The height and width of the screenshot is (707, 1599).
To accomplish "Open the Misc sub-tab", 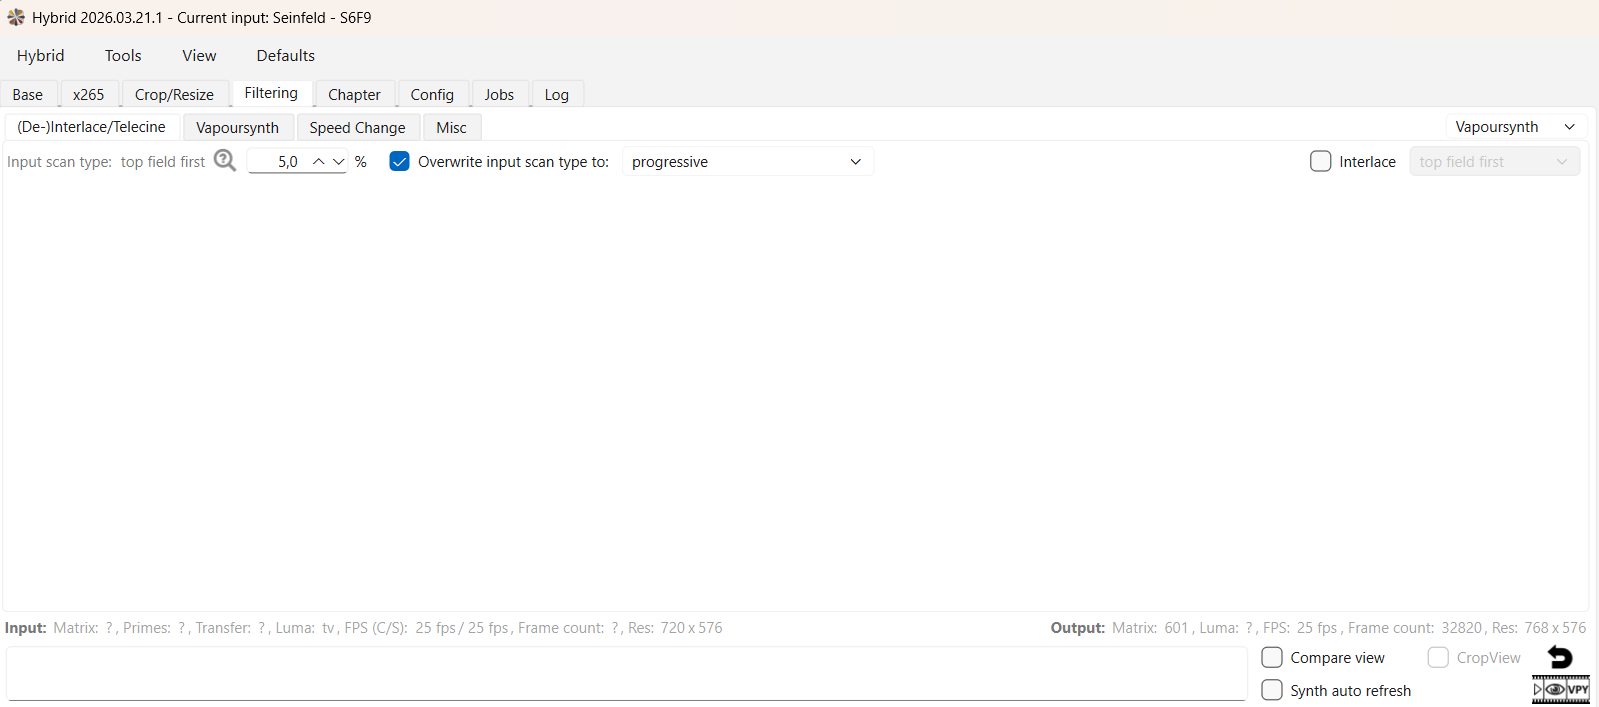I will point(452,128).
